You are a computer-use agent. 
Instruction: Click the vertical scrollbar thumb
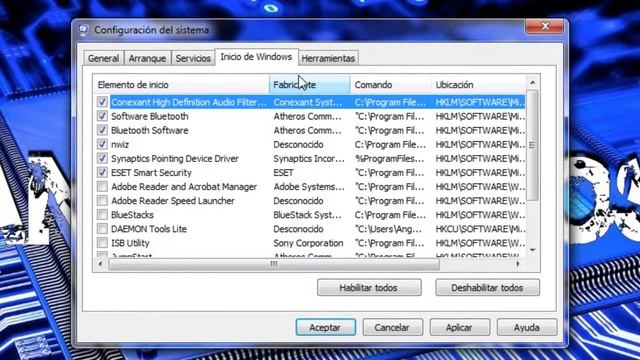coord(533,145)
